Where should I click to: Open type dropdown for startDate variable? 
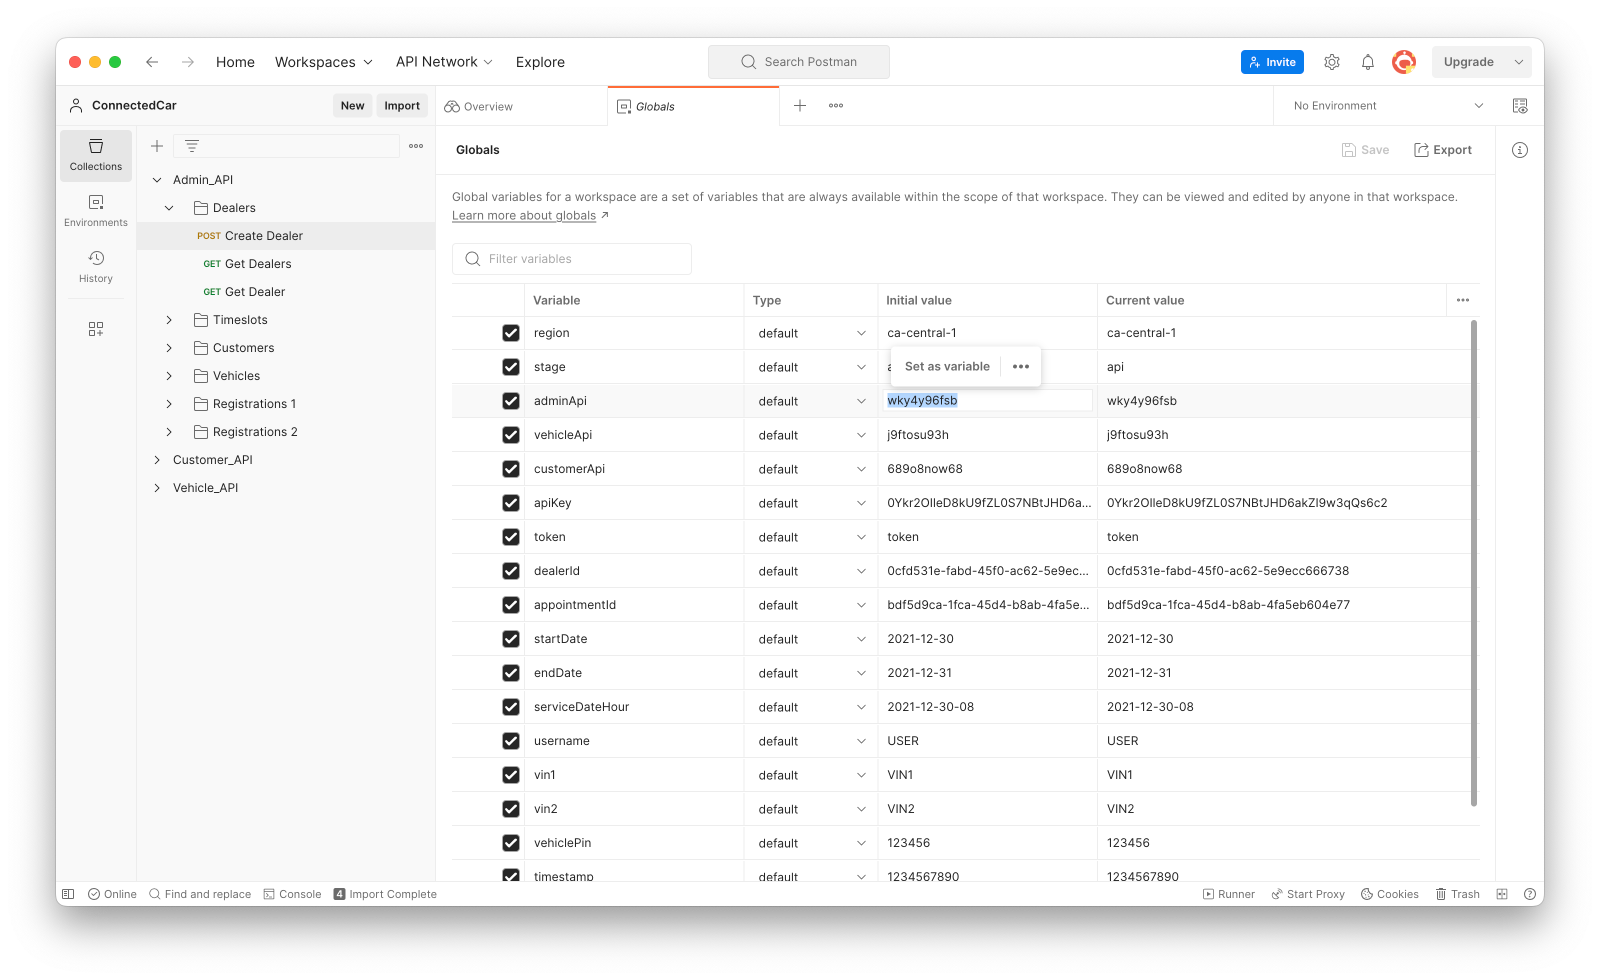click(x=812, y=639)
